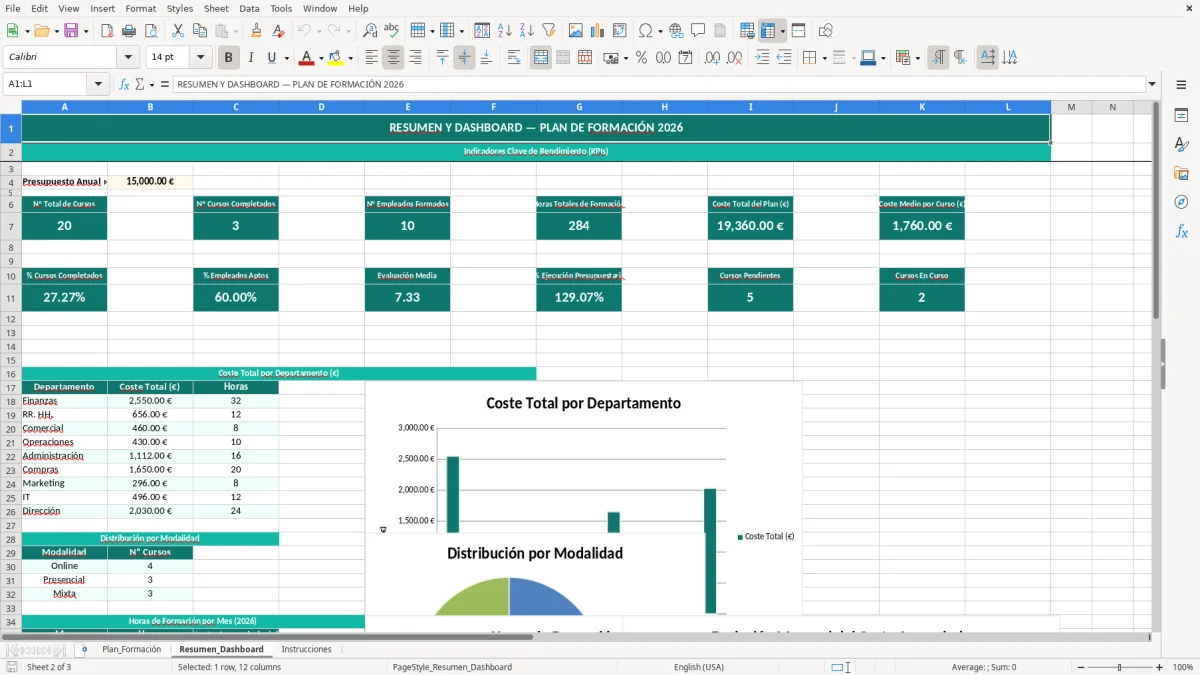This screenshot has width=1200, height=675.
Task: Clear direct formatting icon
Action: tap(278, 31)
